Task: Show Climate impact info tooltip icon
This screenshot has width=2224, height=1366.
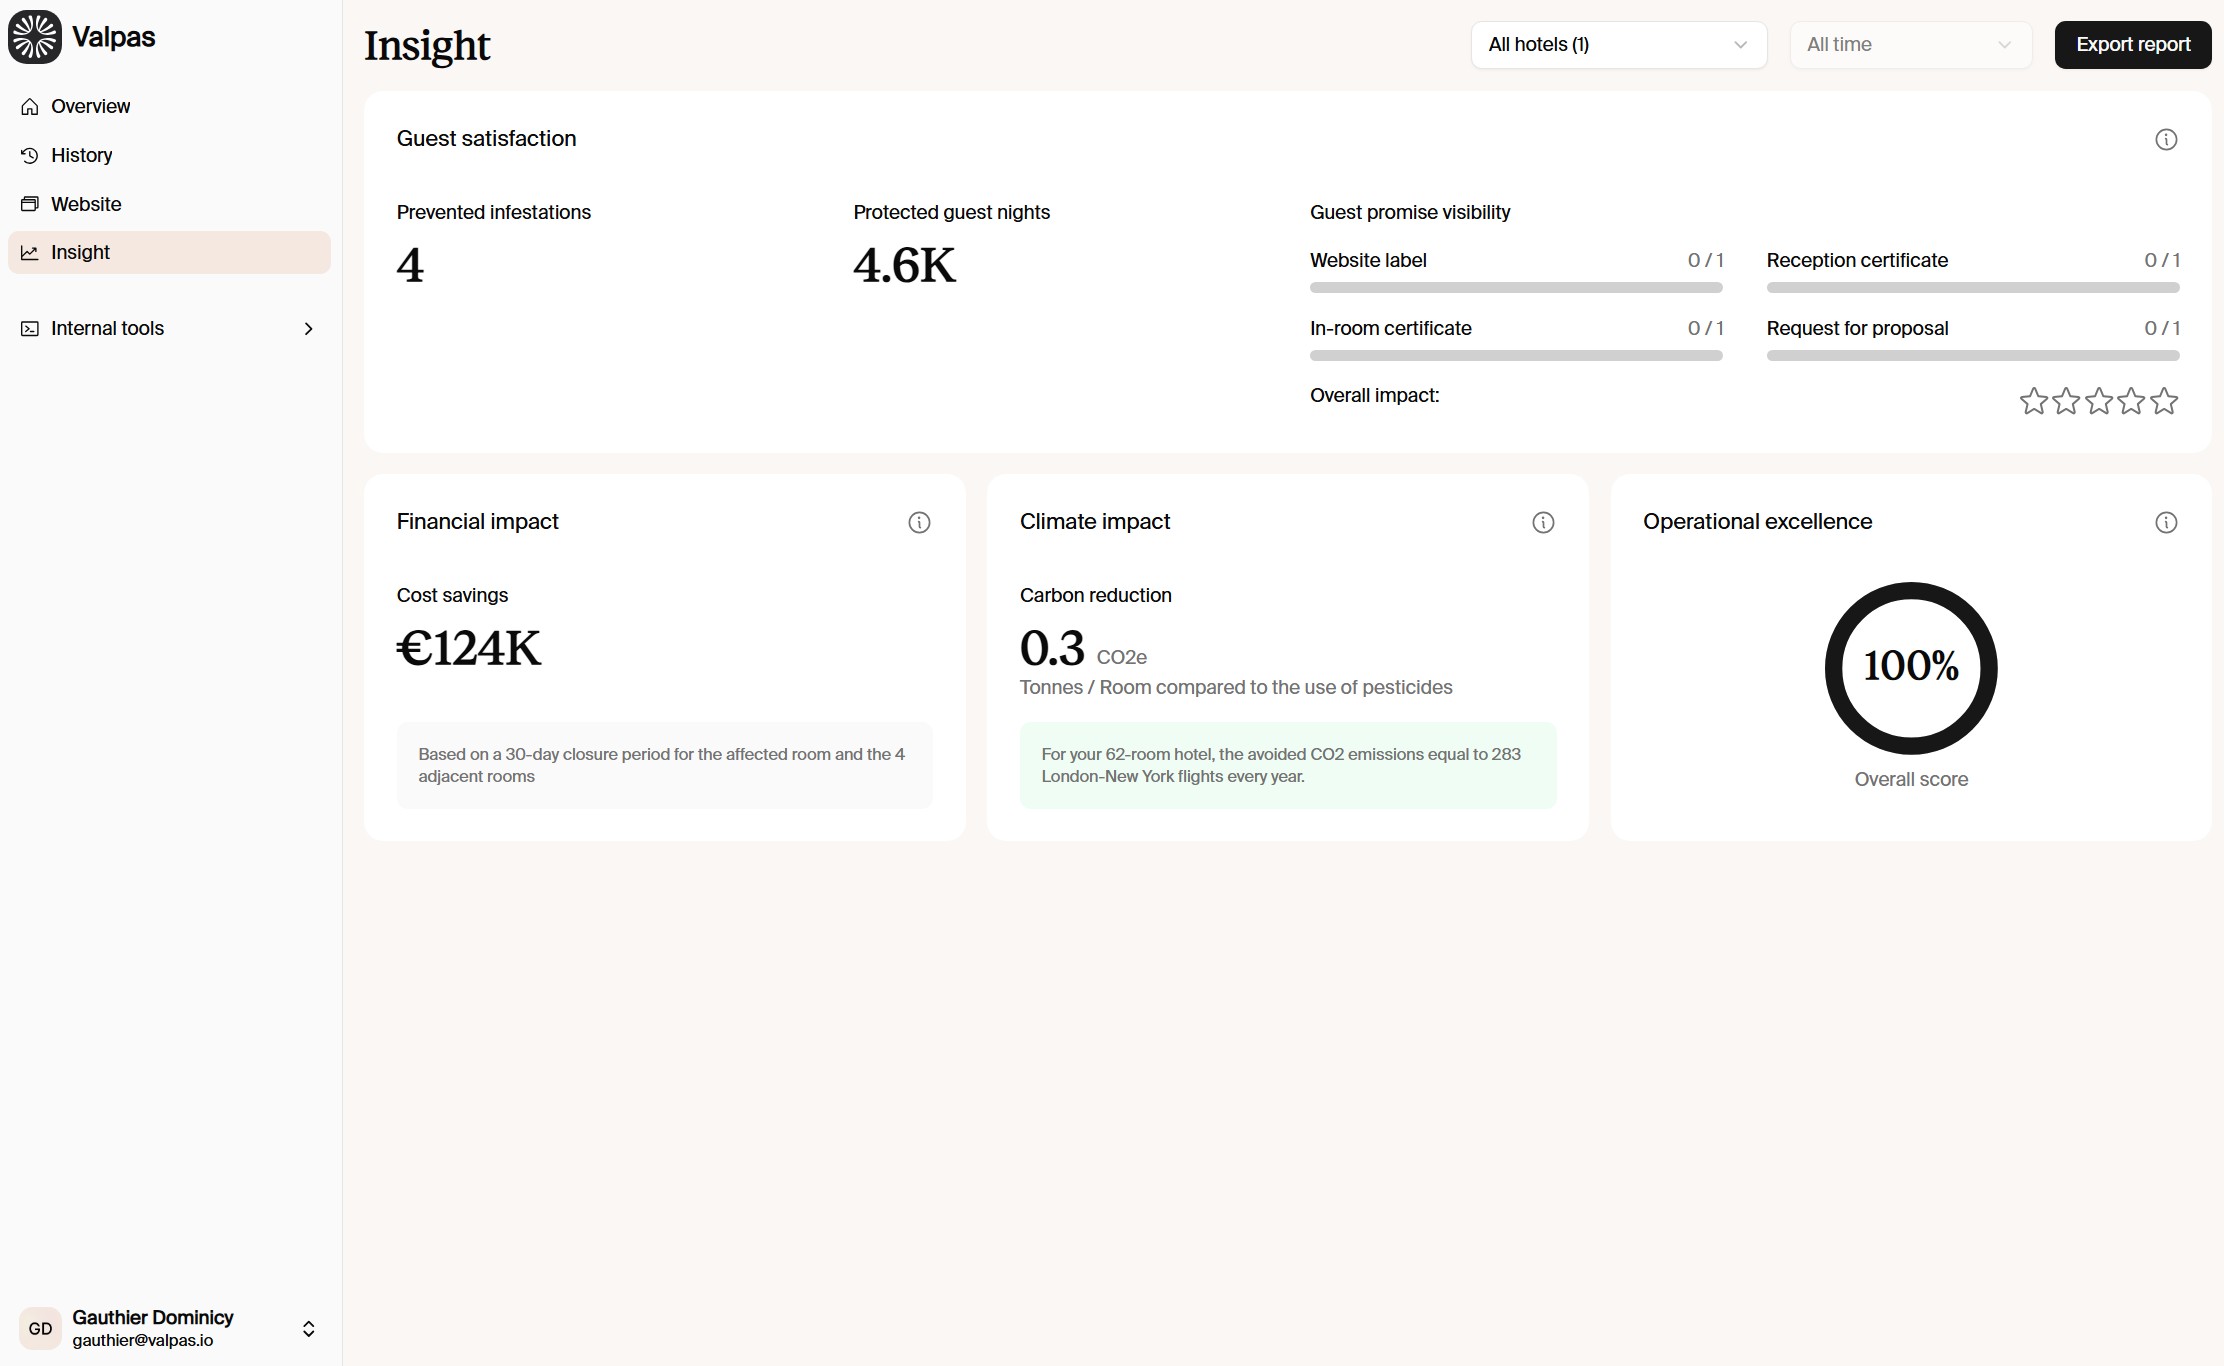Action: 1542,523
